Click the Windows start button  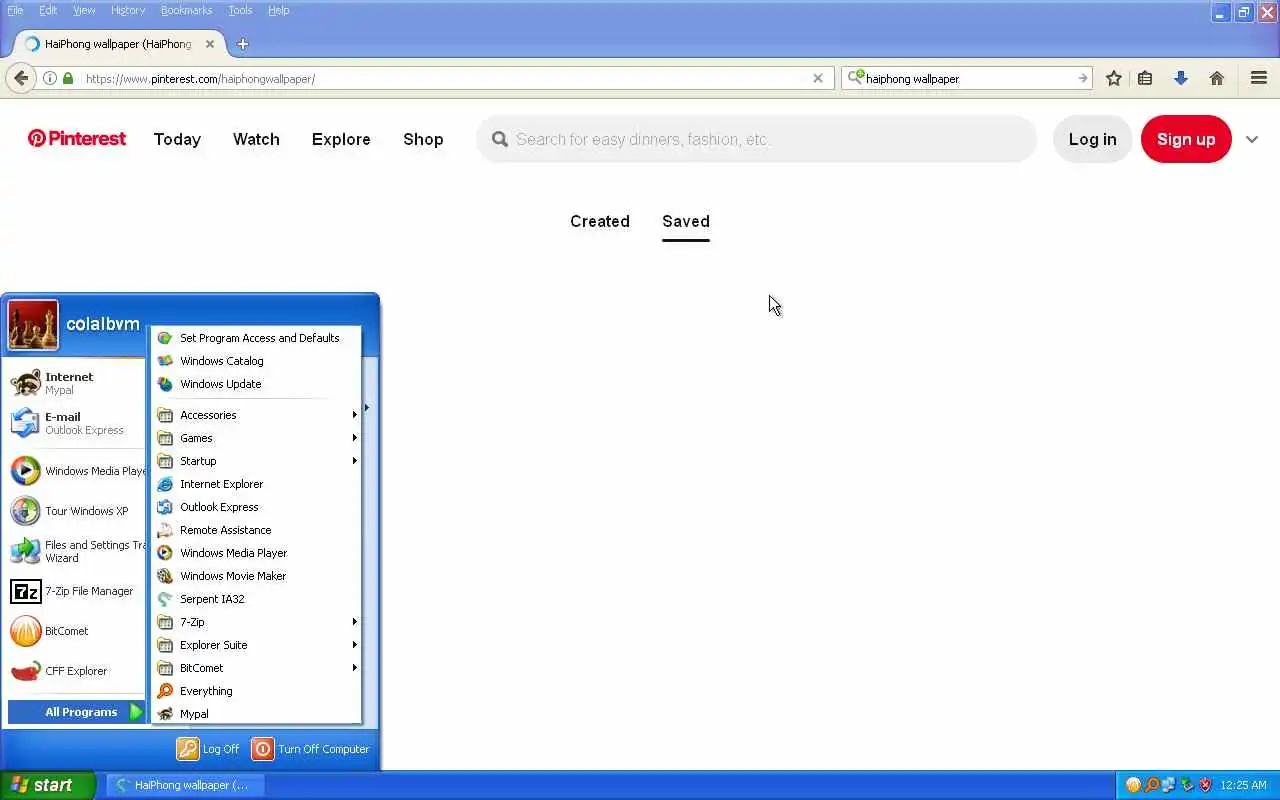click(47, 785)
